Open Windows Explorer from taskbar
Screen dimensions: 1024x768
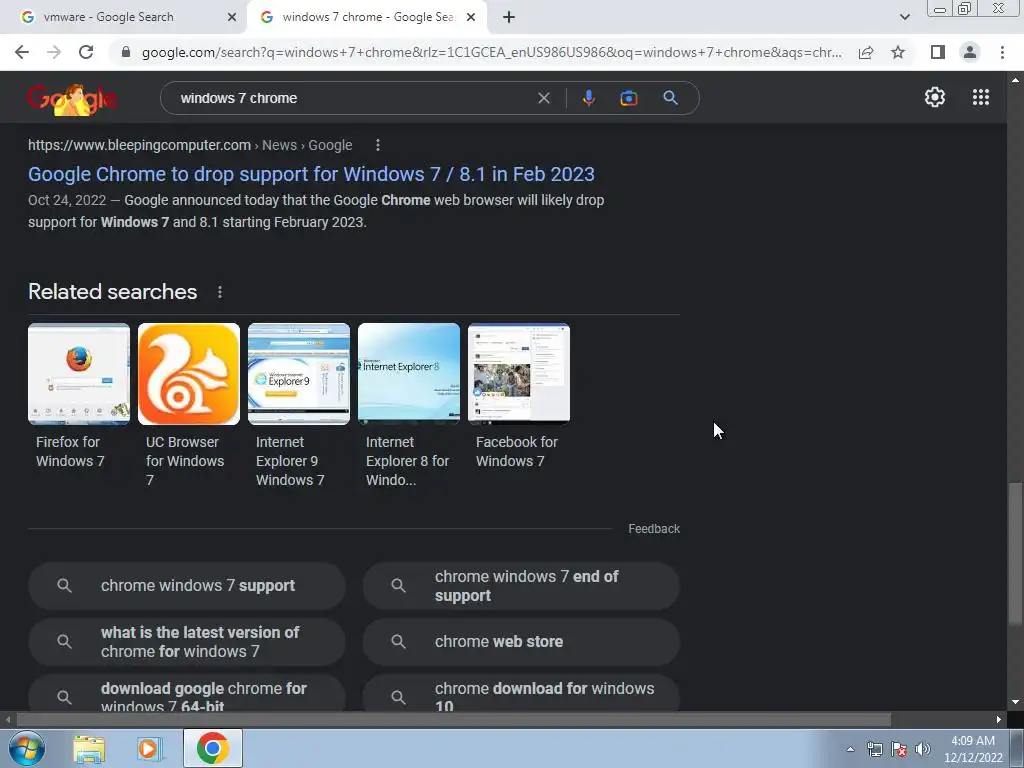pos(89,749)
